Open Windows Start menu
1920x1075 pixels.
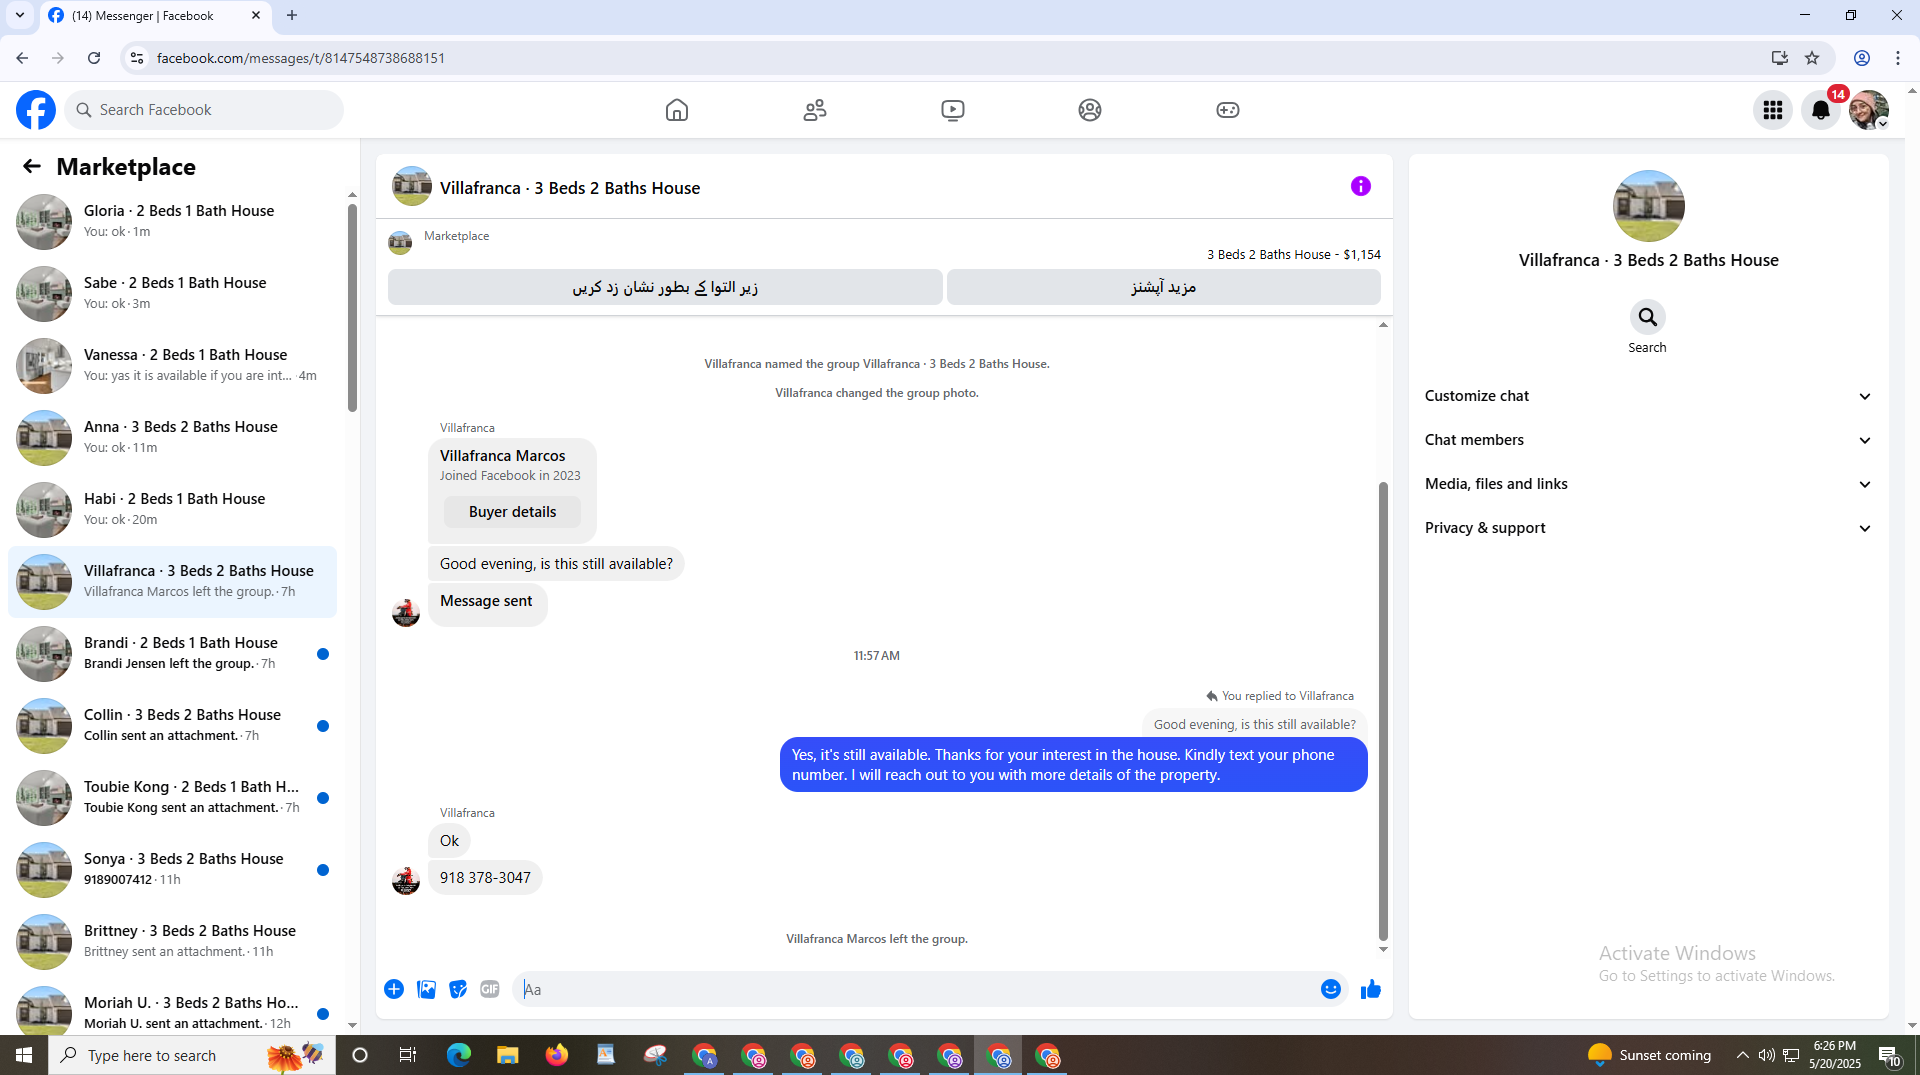[x=24, y=1055]
